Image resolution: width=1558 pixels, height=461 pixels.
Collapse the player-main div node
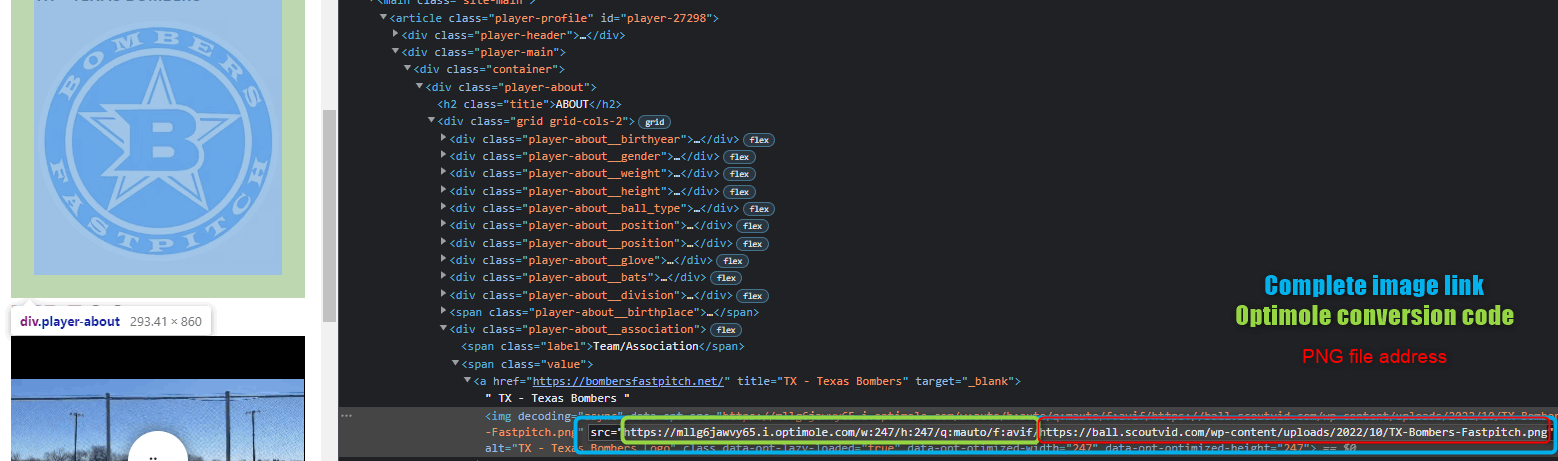pyautogui.click(x=396, y=52)
